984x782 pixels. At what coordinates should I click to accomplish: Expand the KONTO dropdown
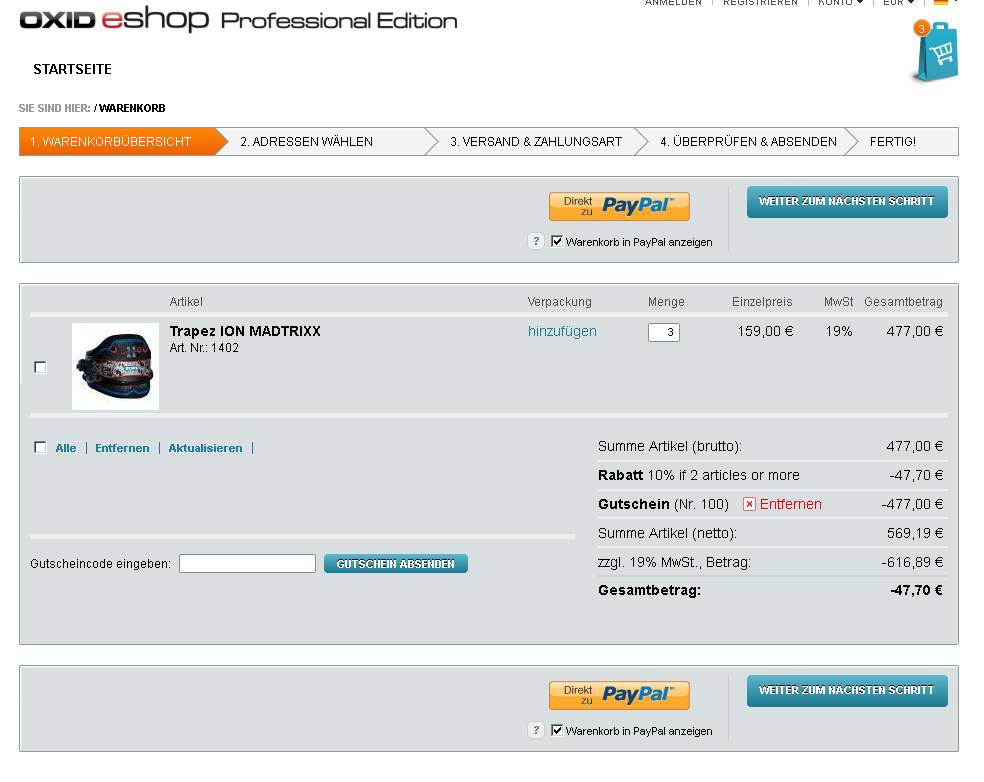pyautogui.click(x=840, y=3)
